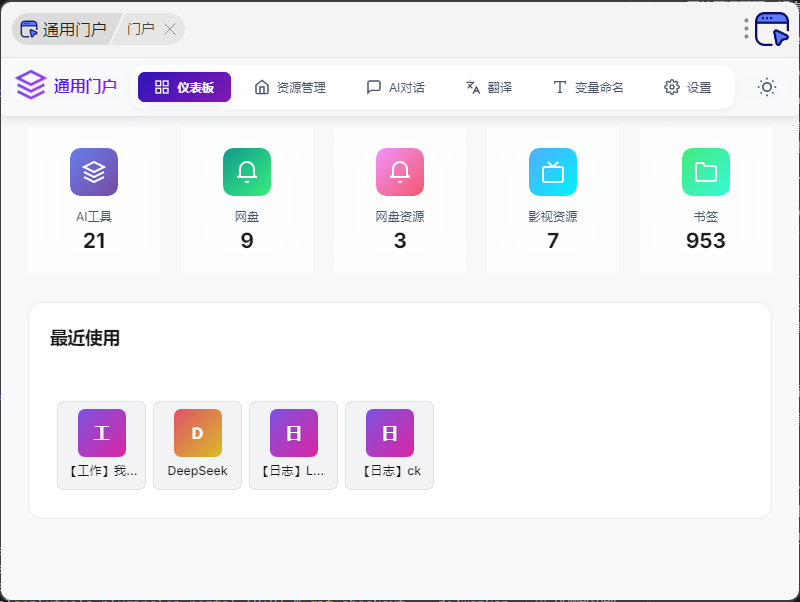Viewport: 800px width, 602px height.
Task: Open the 仪表板 dashboard tab
Action: (x=184, y=87)
